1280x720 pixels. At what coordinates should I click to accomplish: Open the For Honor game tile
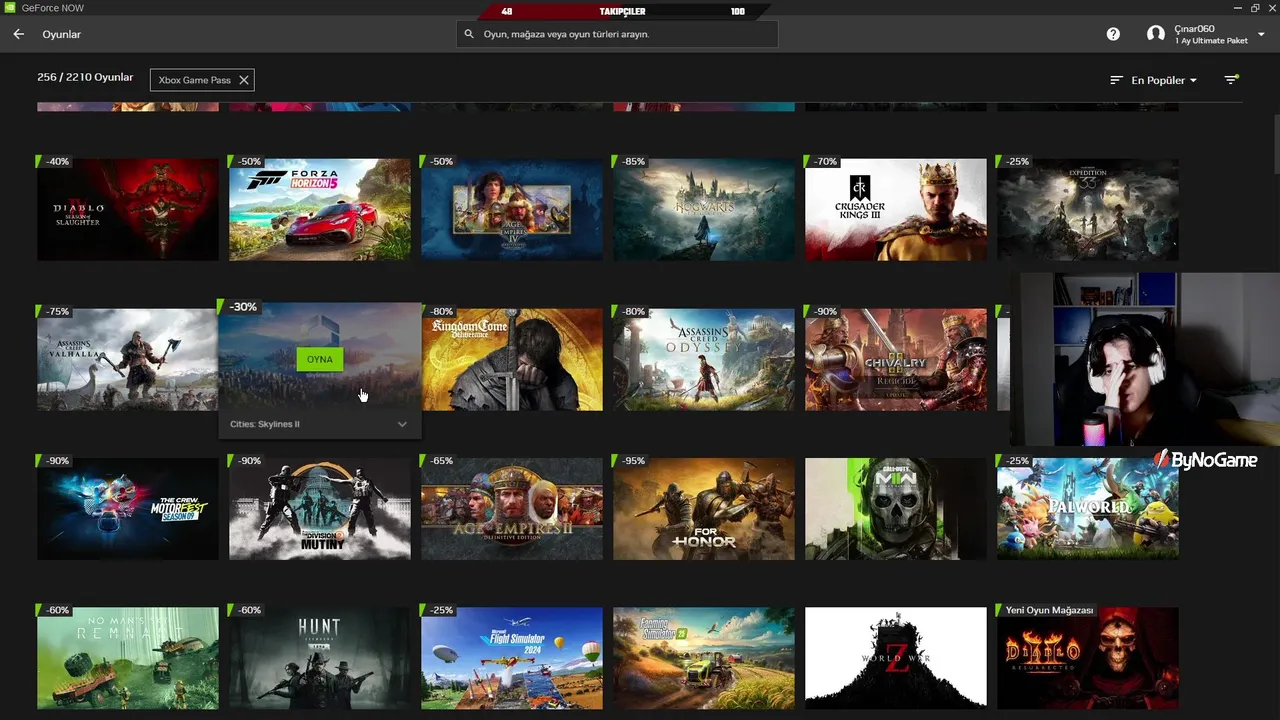(704, 509)
